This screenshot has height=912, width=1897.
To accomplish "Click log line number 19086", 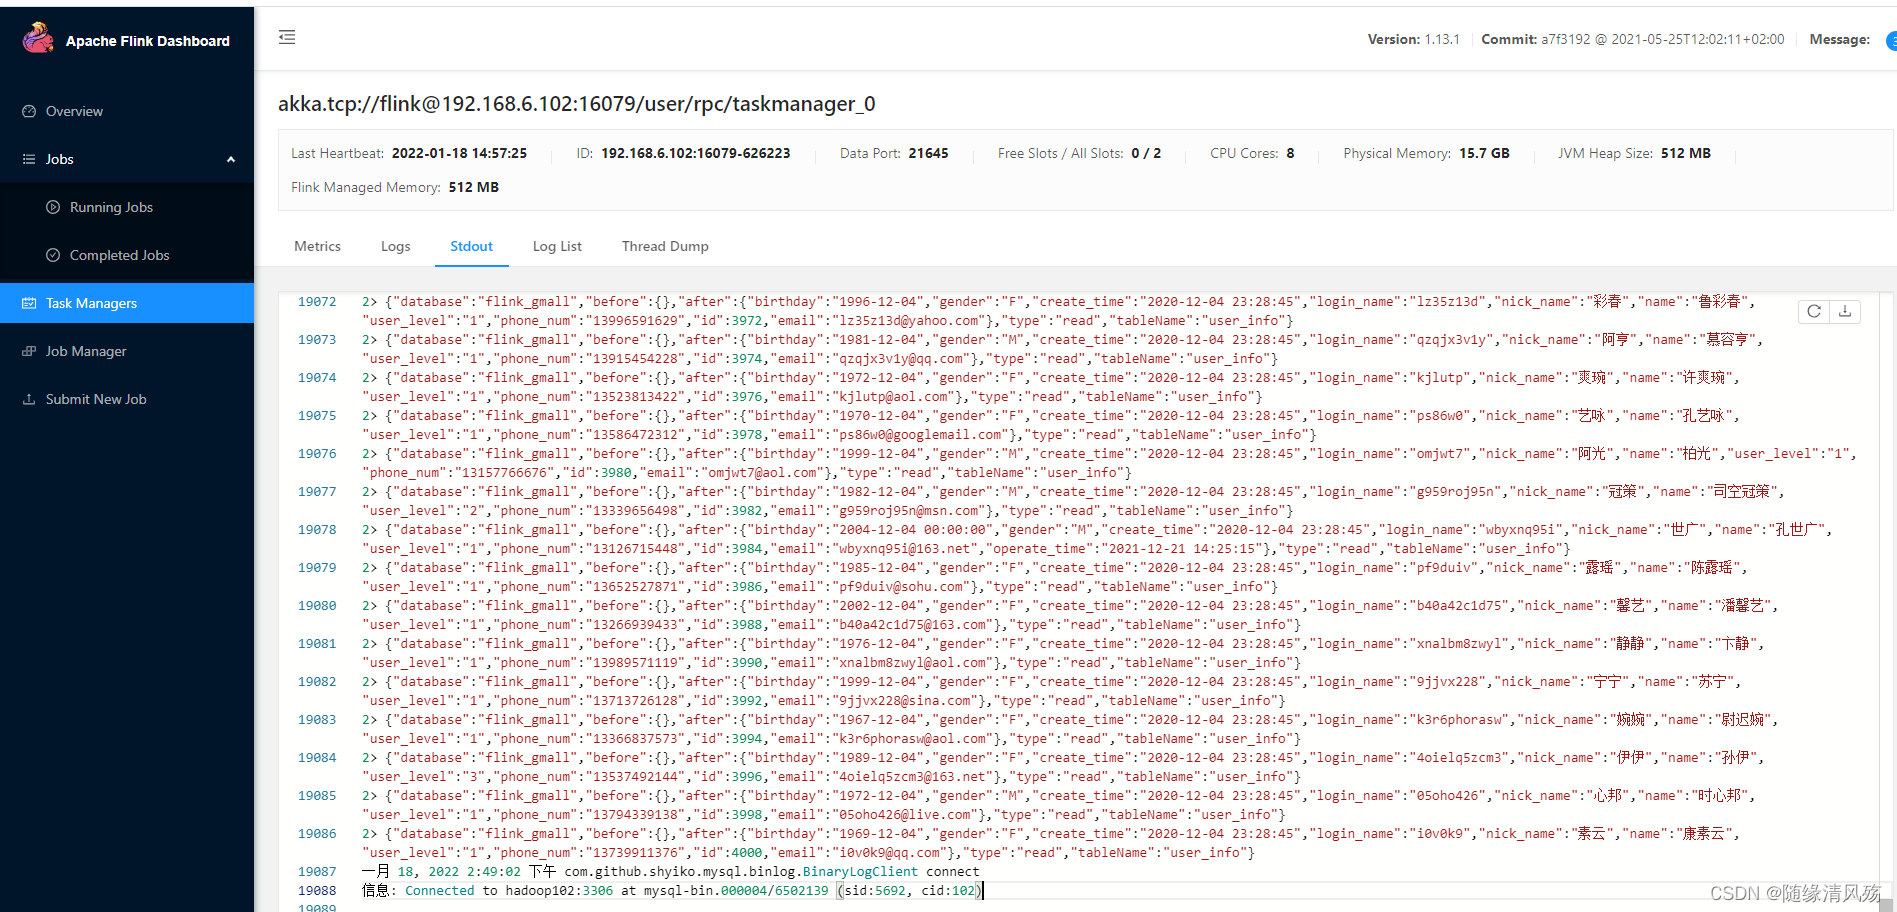I will [317, 834].
